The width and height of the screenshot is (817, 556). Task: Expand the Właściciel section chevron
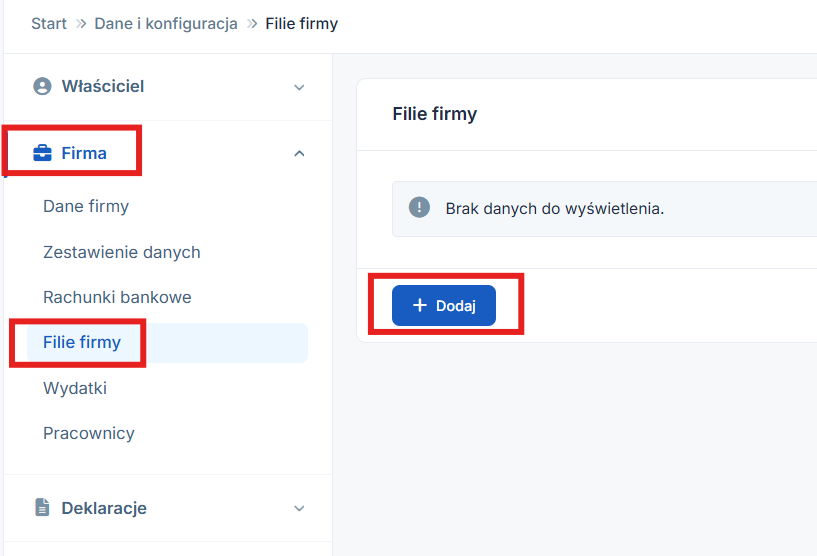tap(299, 87)
